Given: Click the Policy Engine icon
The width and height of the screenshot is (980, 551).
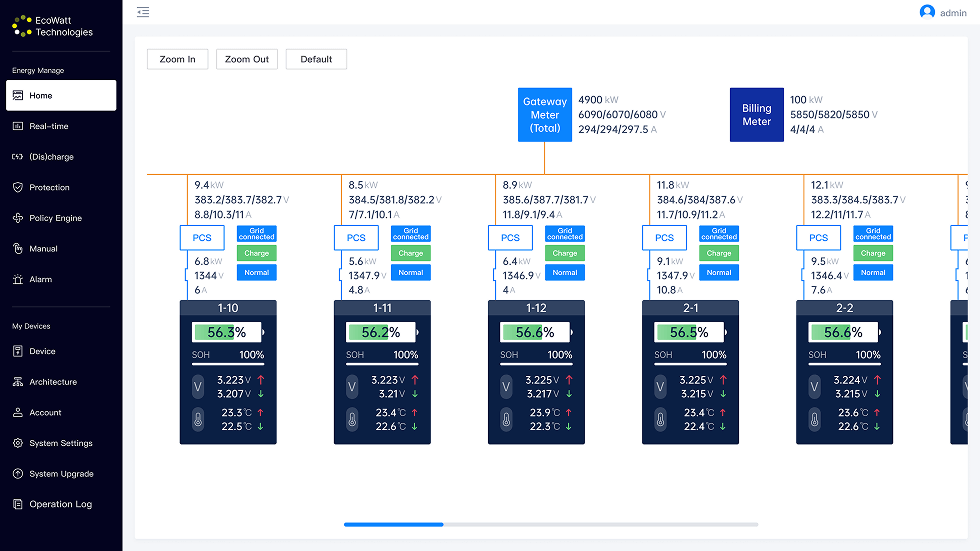Looking at the screenshot, I should [18, 218].
